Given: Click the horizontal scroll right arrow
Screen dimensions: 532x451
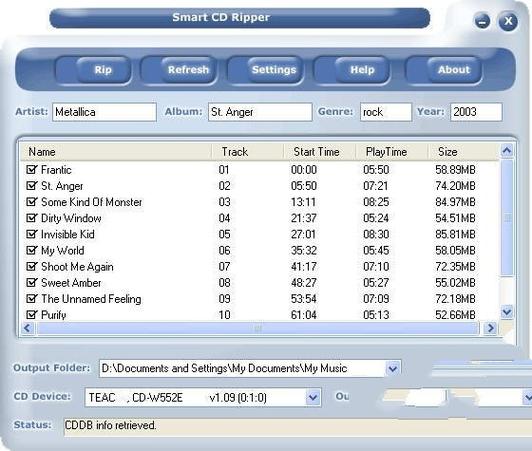Looking at the screenshot, I should [490, 328].
